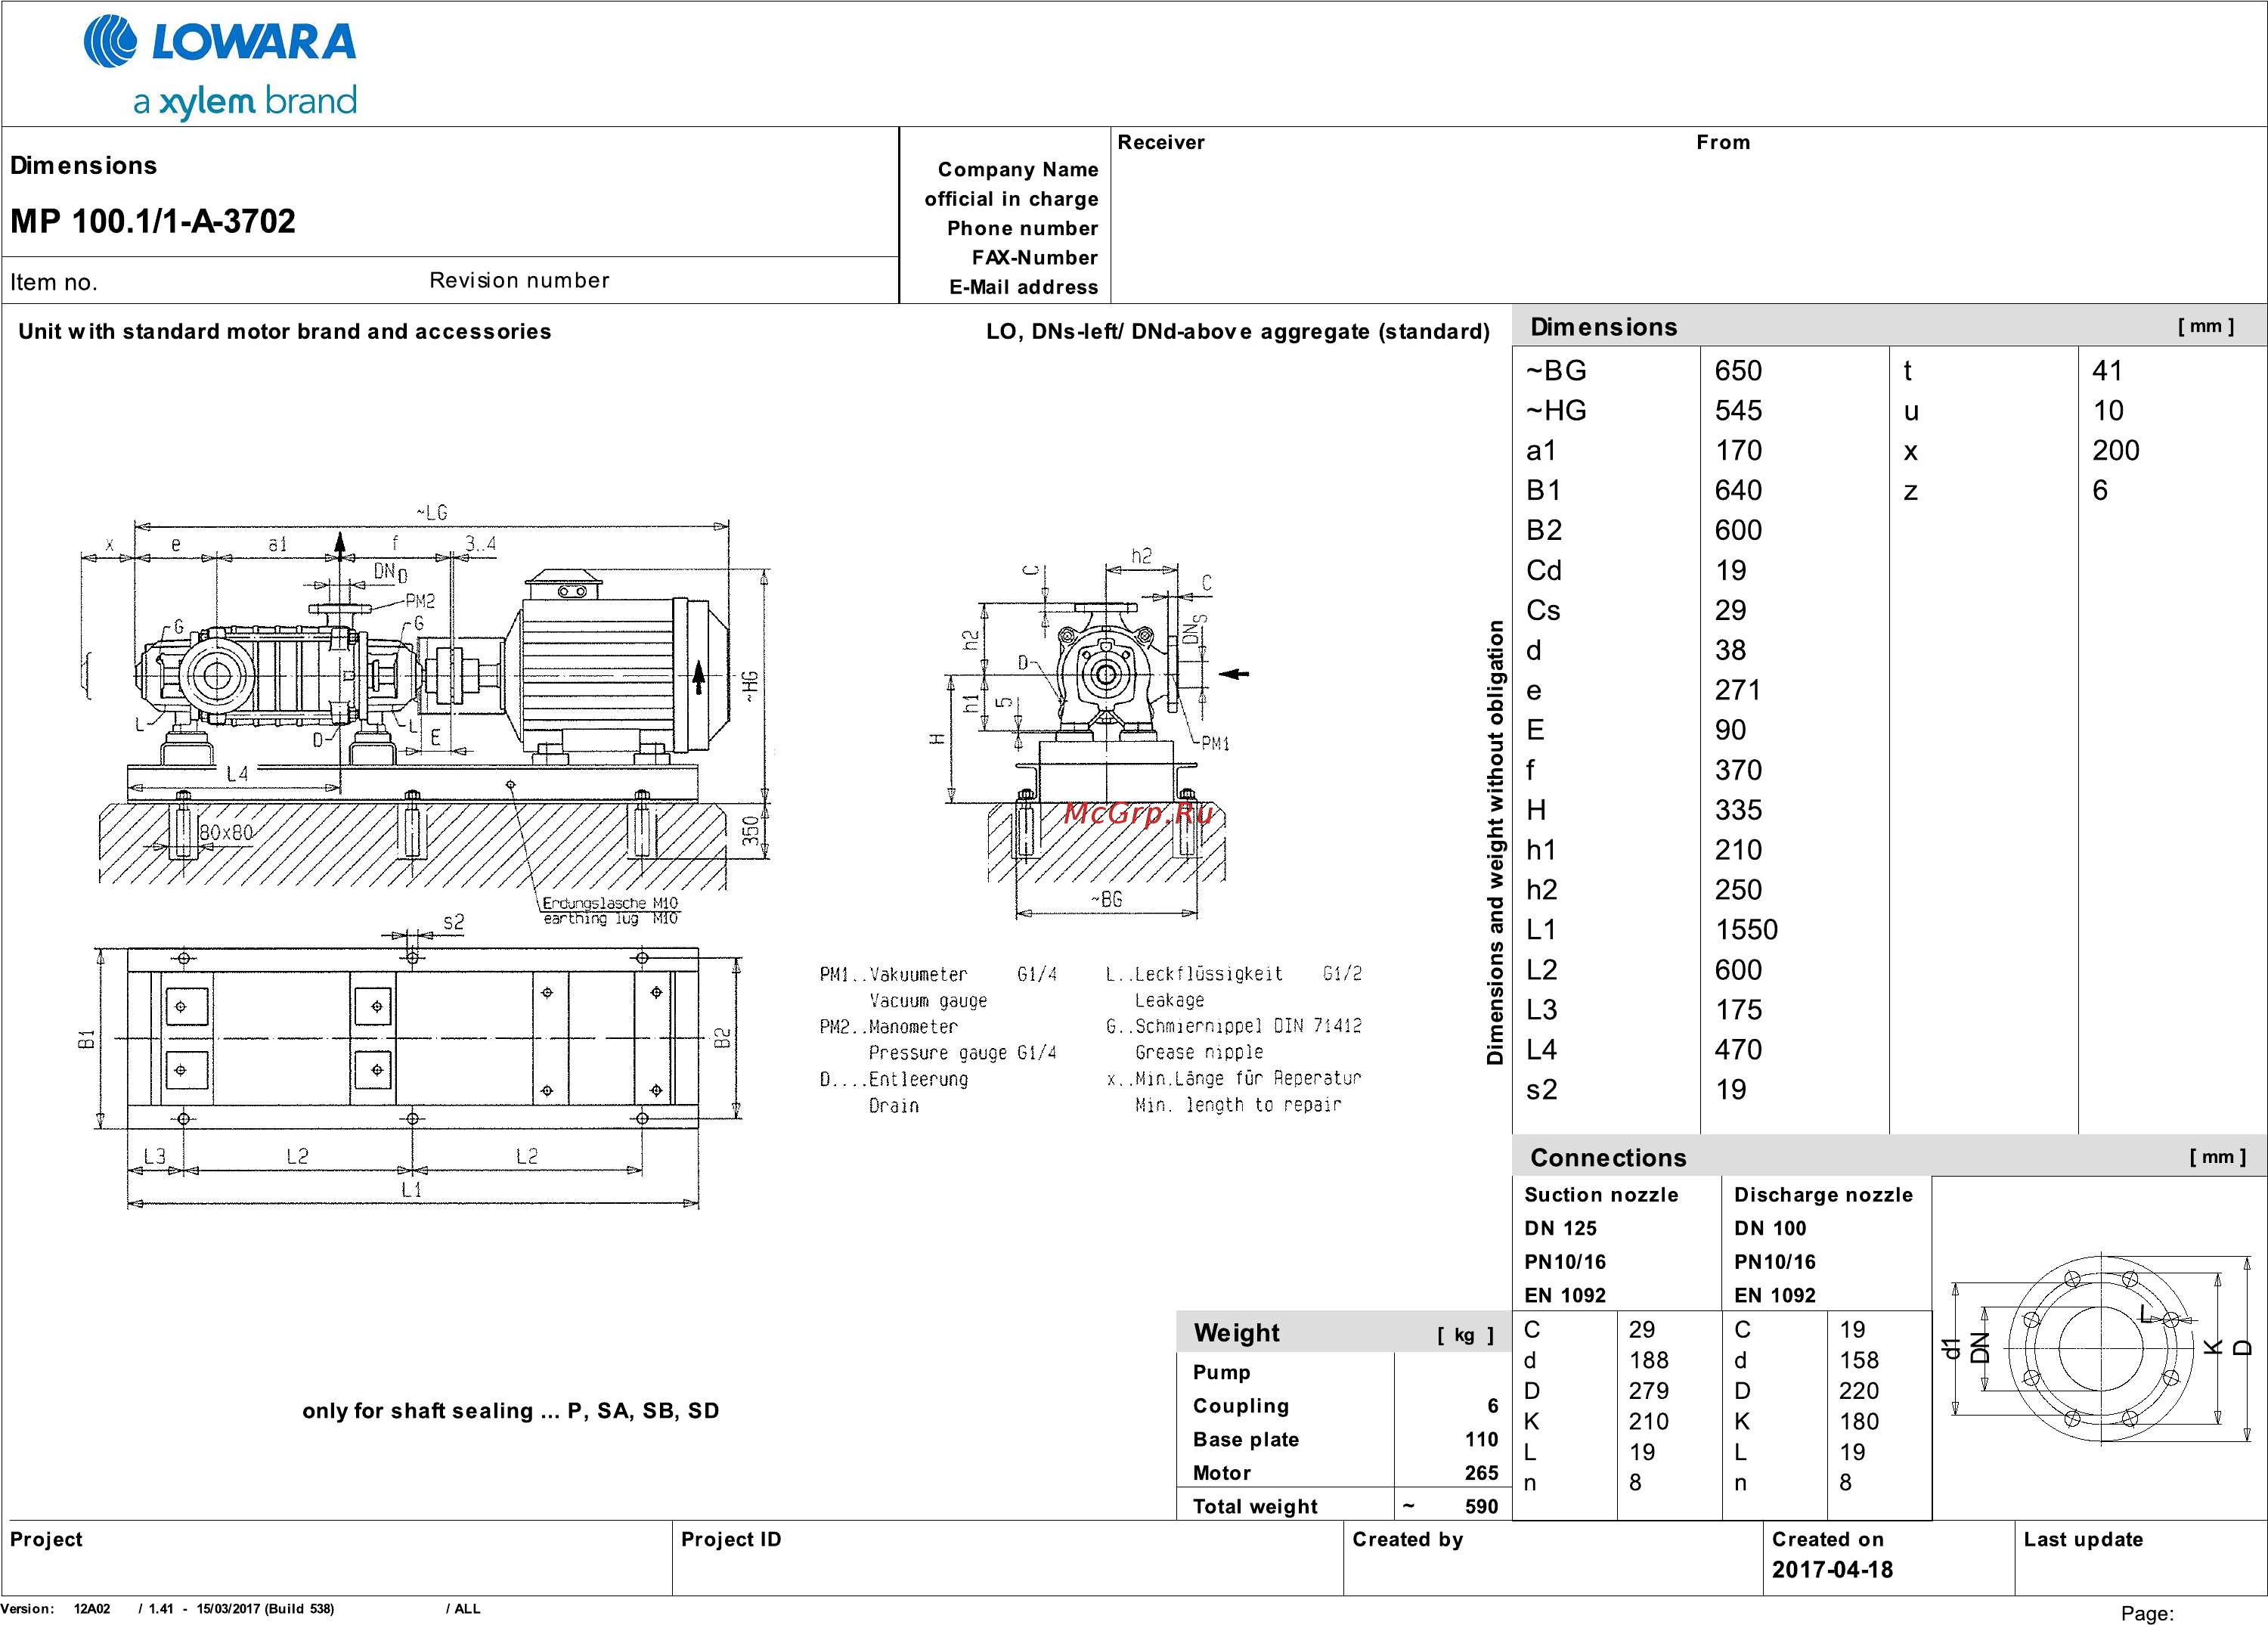Click the 'earthing lug M10' annotation

point(610,919)
